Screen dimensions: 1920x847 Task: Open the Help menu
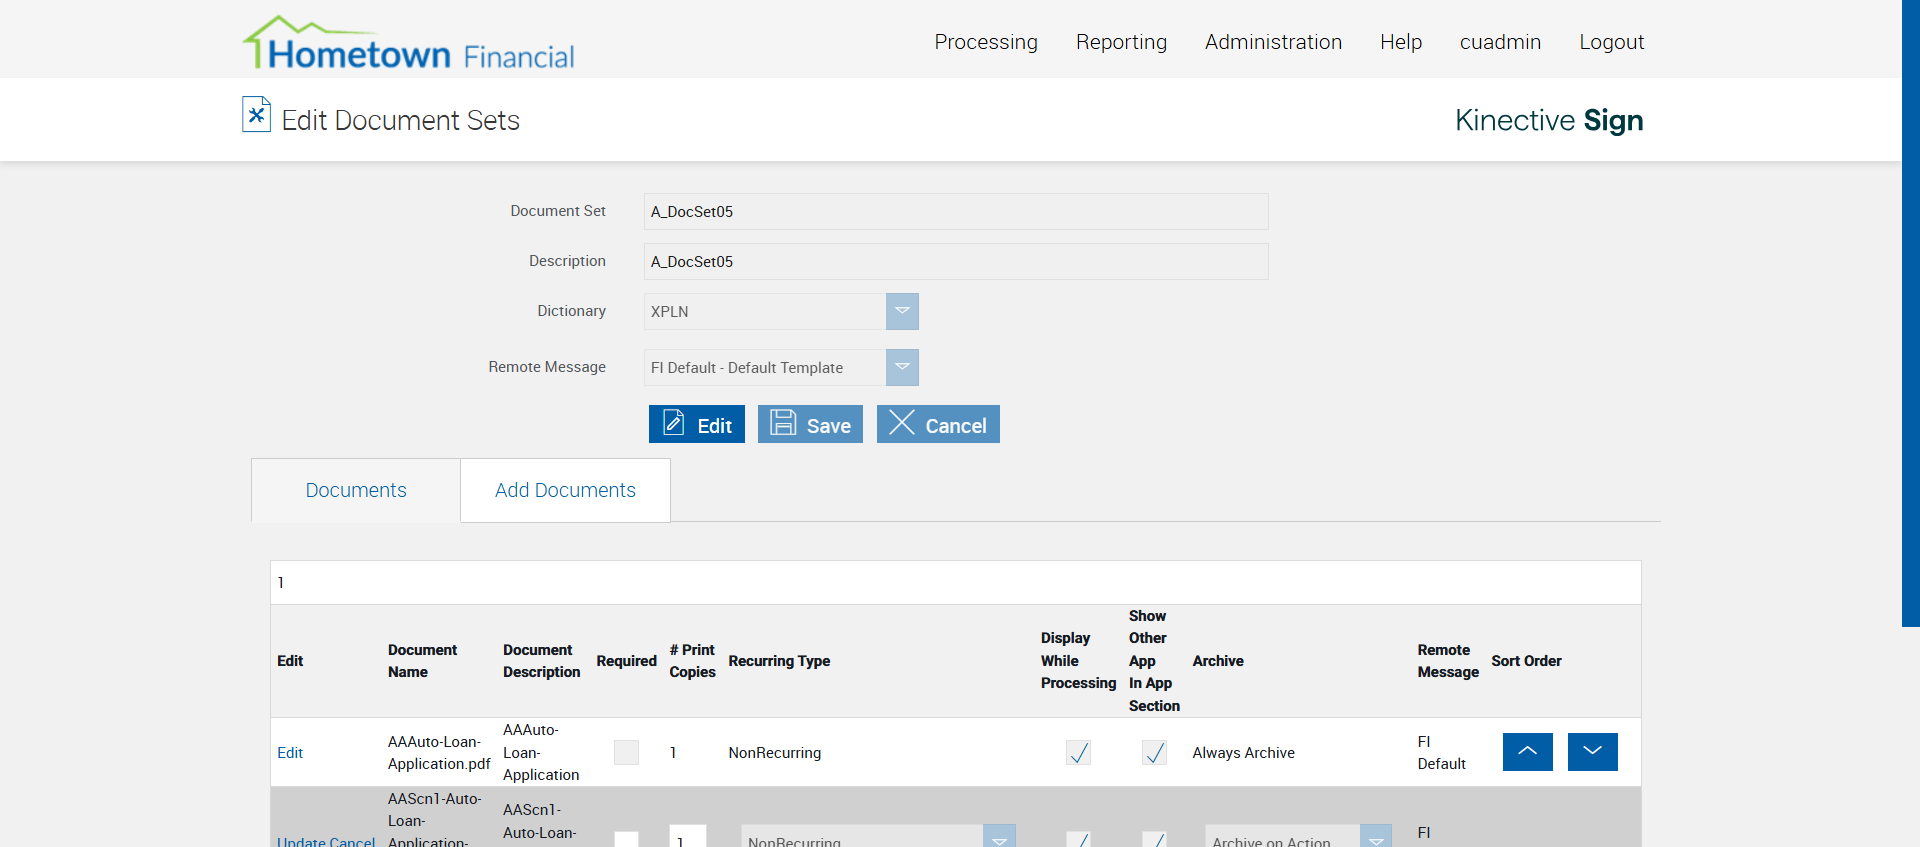click(x=1401, y=42)
